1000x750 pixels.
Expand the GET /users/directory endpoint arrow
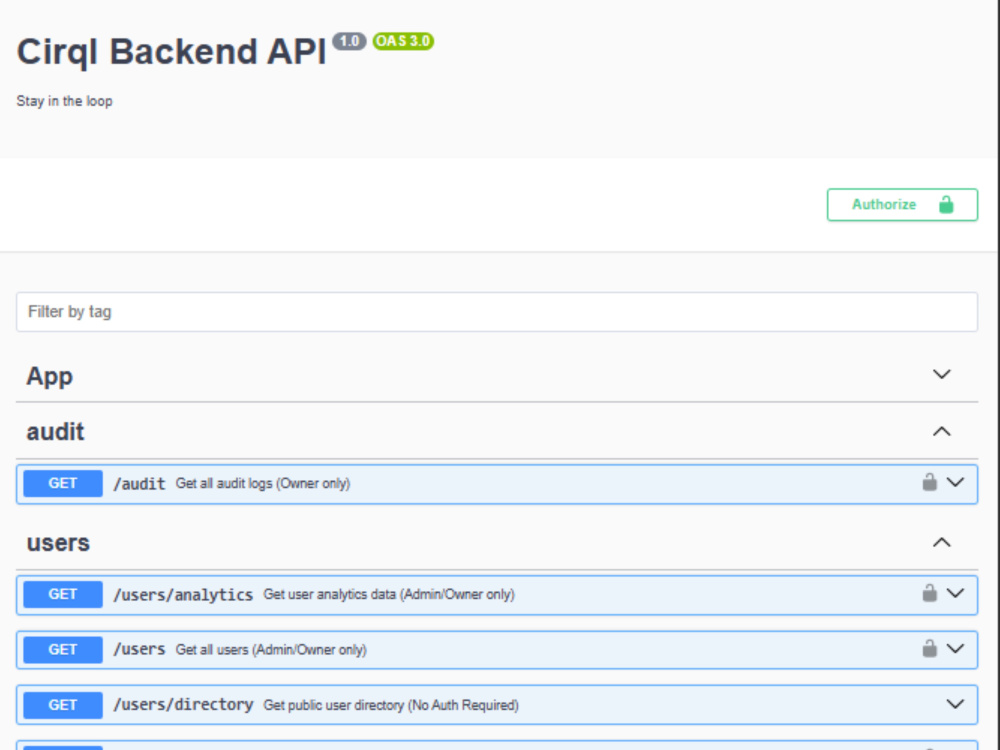pyautogui.click(x=955, y=705)
